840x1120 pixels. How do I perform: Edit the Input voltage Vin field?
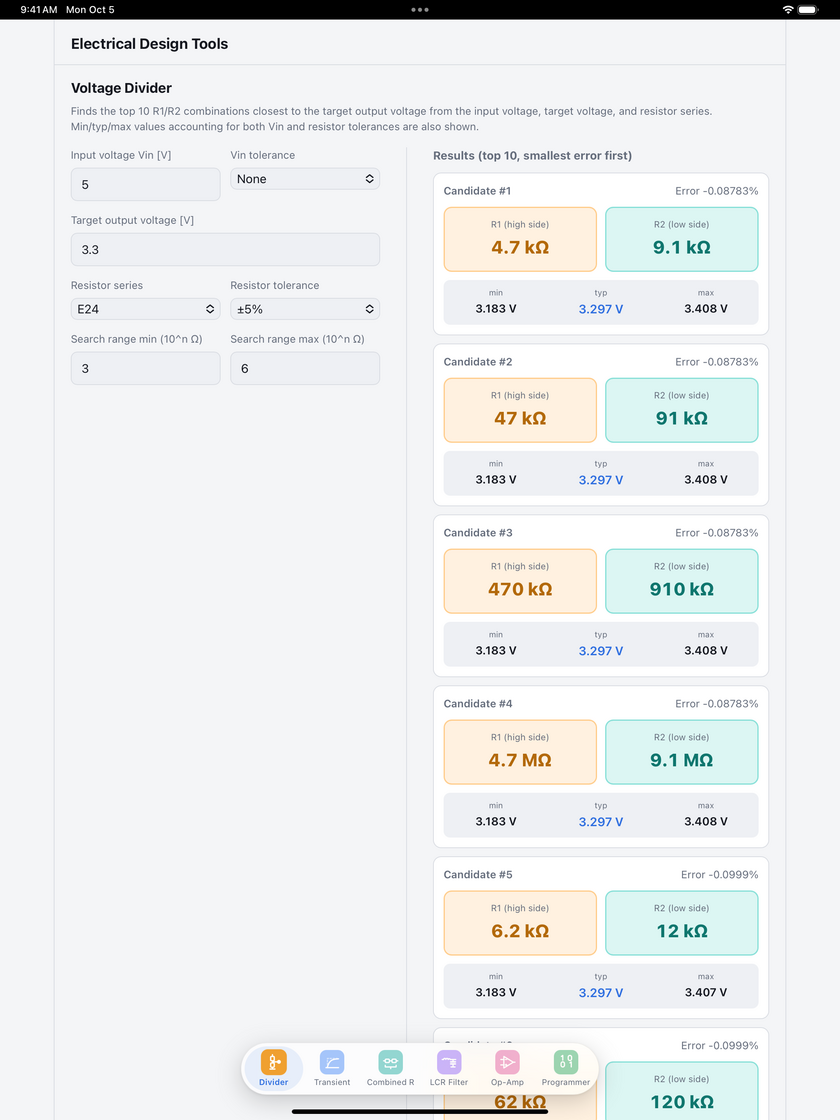146,184
